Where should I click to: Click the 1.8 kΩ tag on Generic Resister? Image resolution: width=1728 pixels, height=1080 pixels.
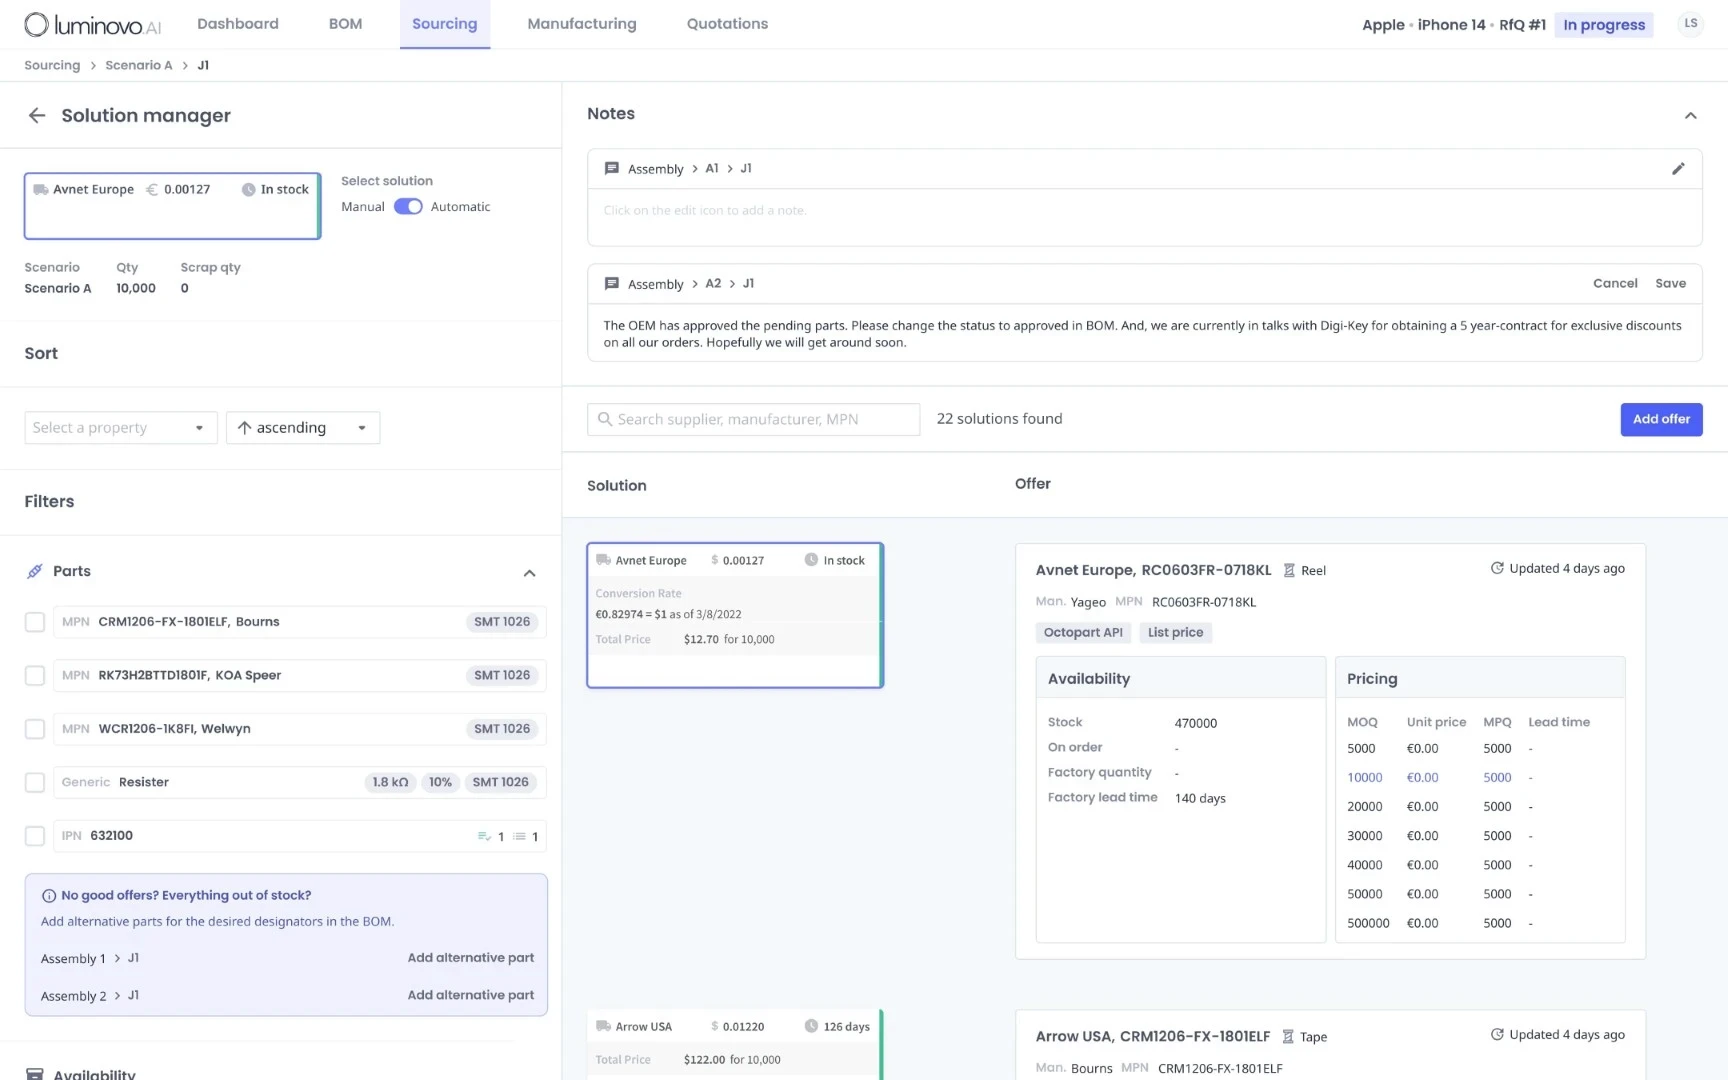390,783
